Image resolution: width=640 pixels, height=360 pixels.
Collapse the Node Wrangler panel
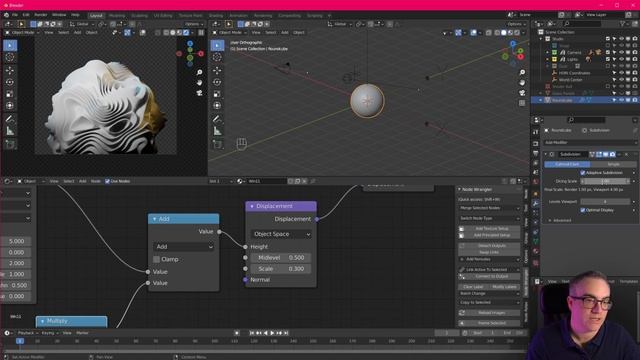(459, 189)
